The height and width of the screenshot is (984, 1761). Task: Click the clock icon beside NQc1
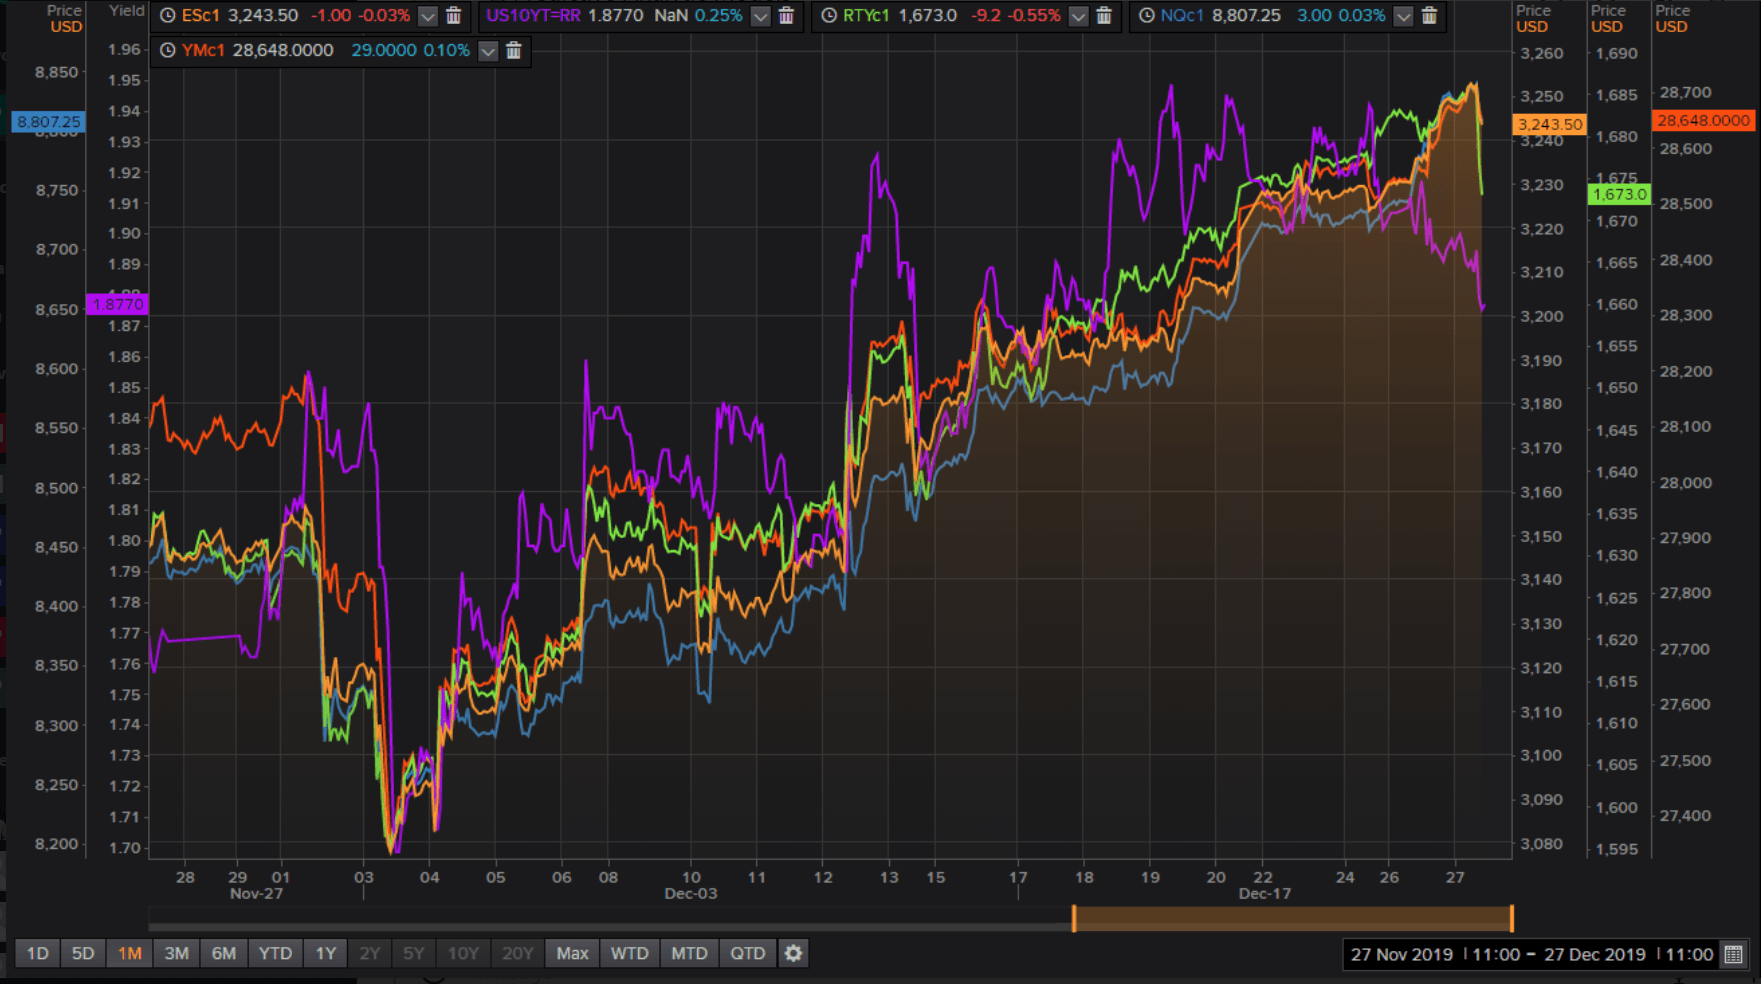pyautogui.click(x=1147, y=16)
